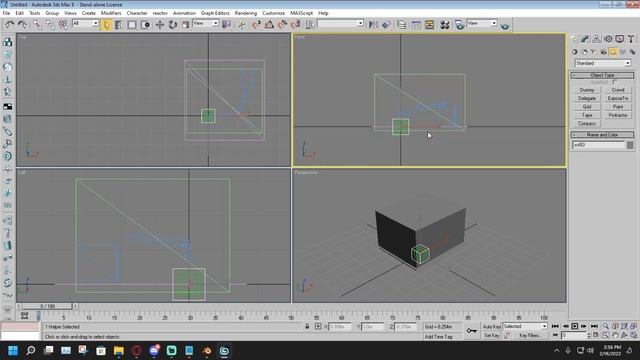Switch to the Modify command panel tab
The width and height of the screenshot is (640, 360).
[585, 39]
